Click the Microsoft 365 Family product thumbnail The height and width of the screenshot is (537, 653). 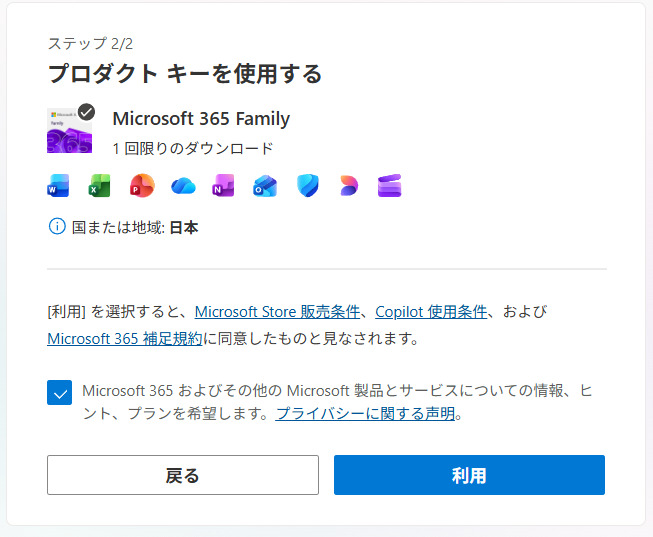pyautogui.click(x=68, y=132)
